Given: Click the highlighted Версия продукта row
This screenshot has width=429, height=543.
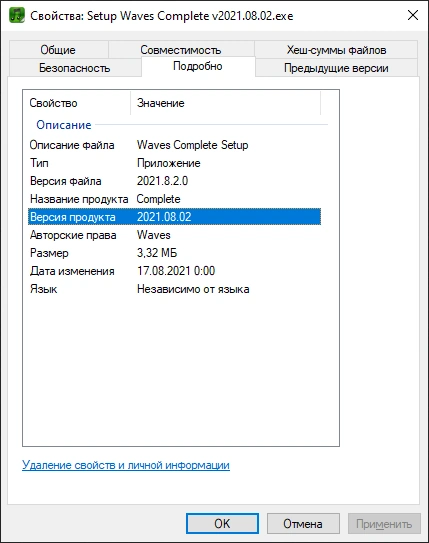Looking at the screenshot, I should 175,217.
